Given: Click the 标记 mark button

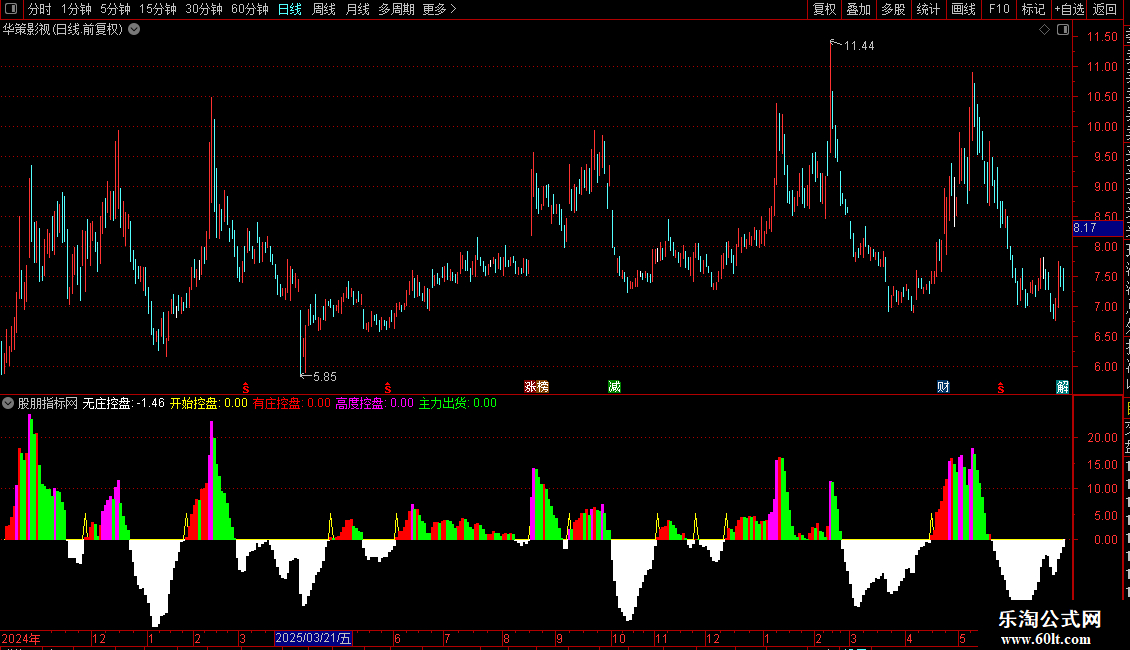Looking at the screenshot, I should (x=1033, y=9).
